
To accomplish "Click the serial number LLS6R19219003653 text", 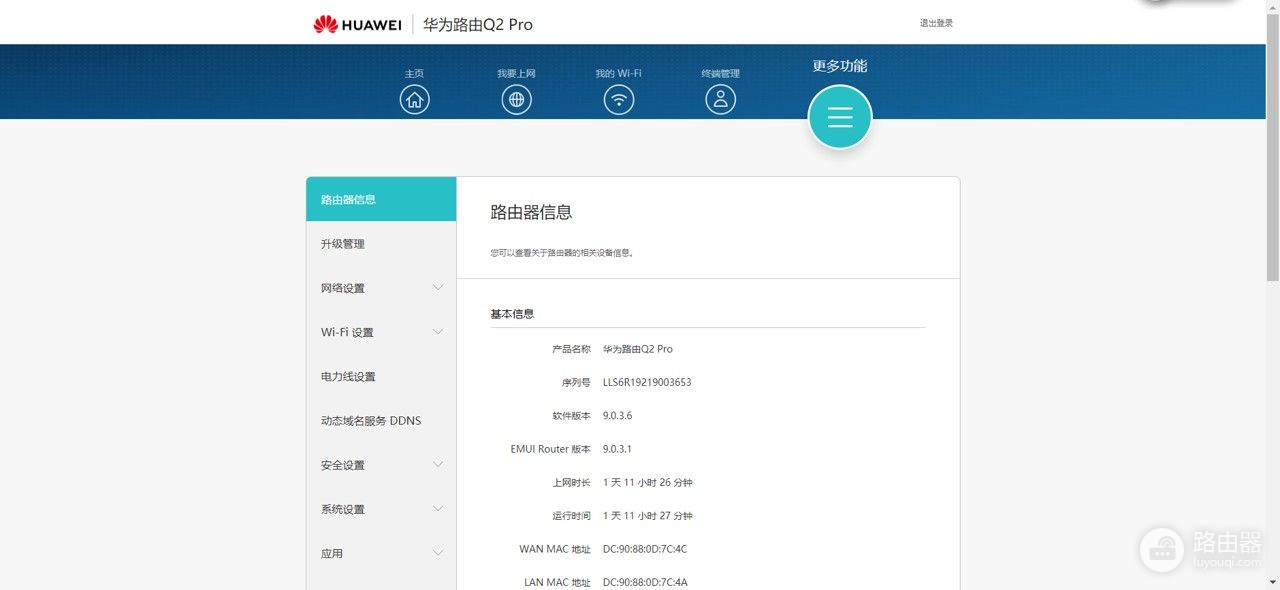I will [x=647, y=382].
